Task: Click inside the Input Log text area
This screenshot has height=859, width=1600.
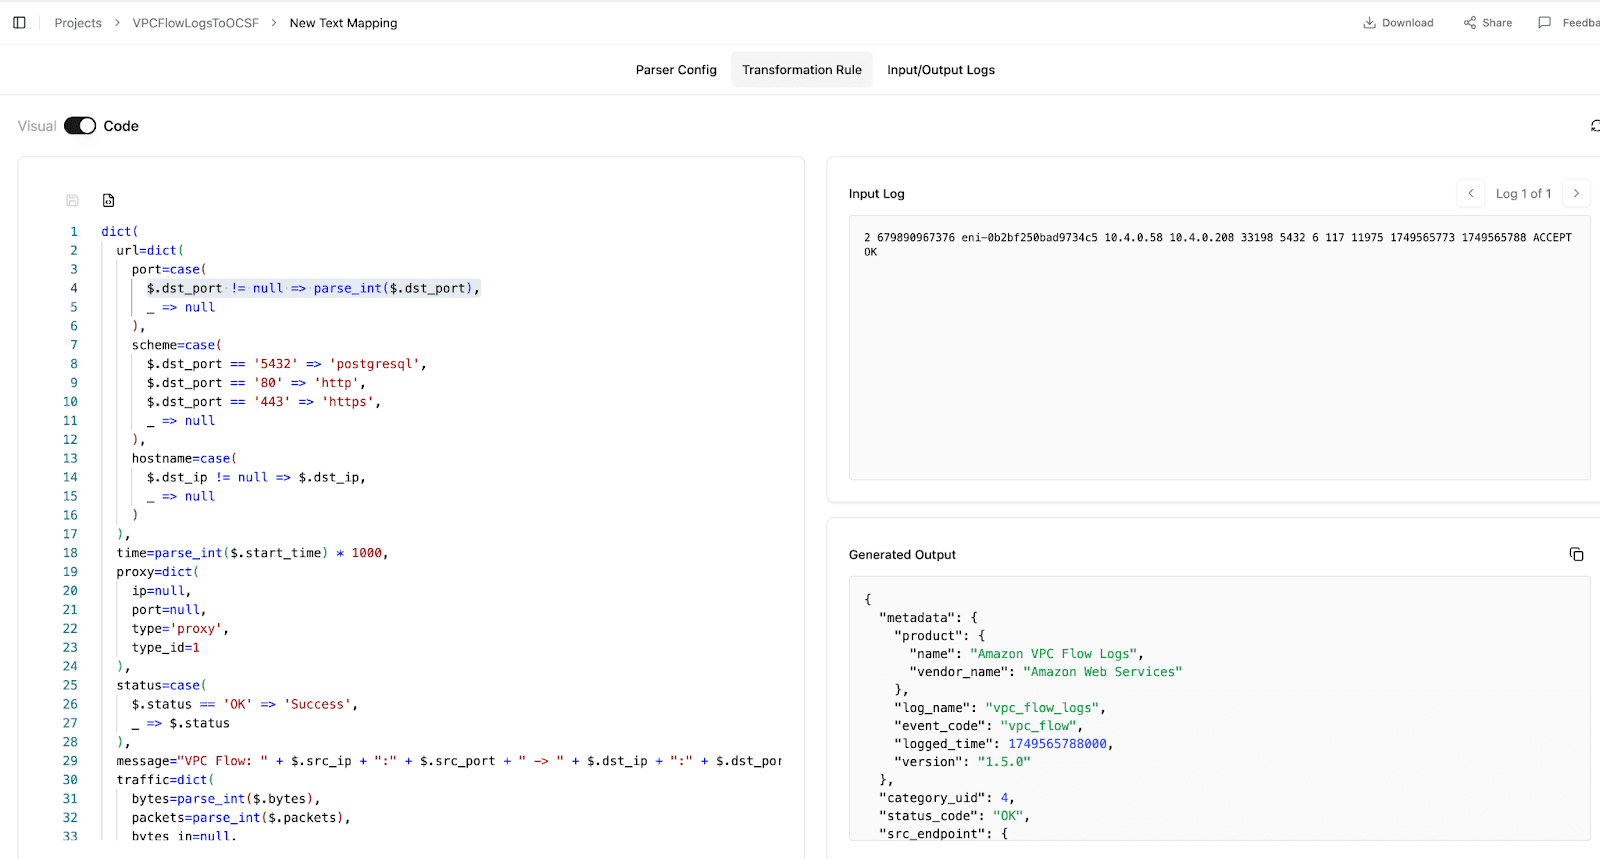Action: pos(1219,348)
